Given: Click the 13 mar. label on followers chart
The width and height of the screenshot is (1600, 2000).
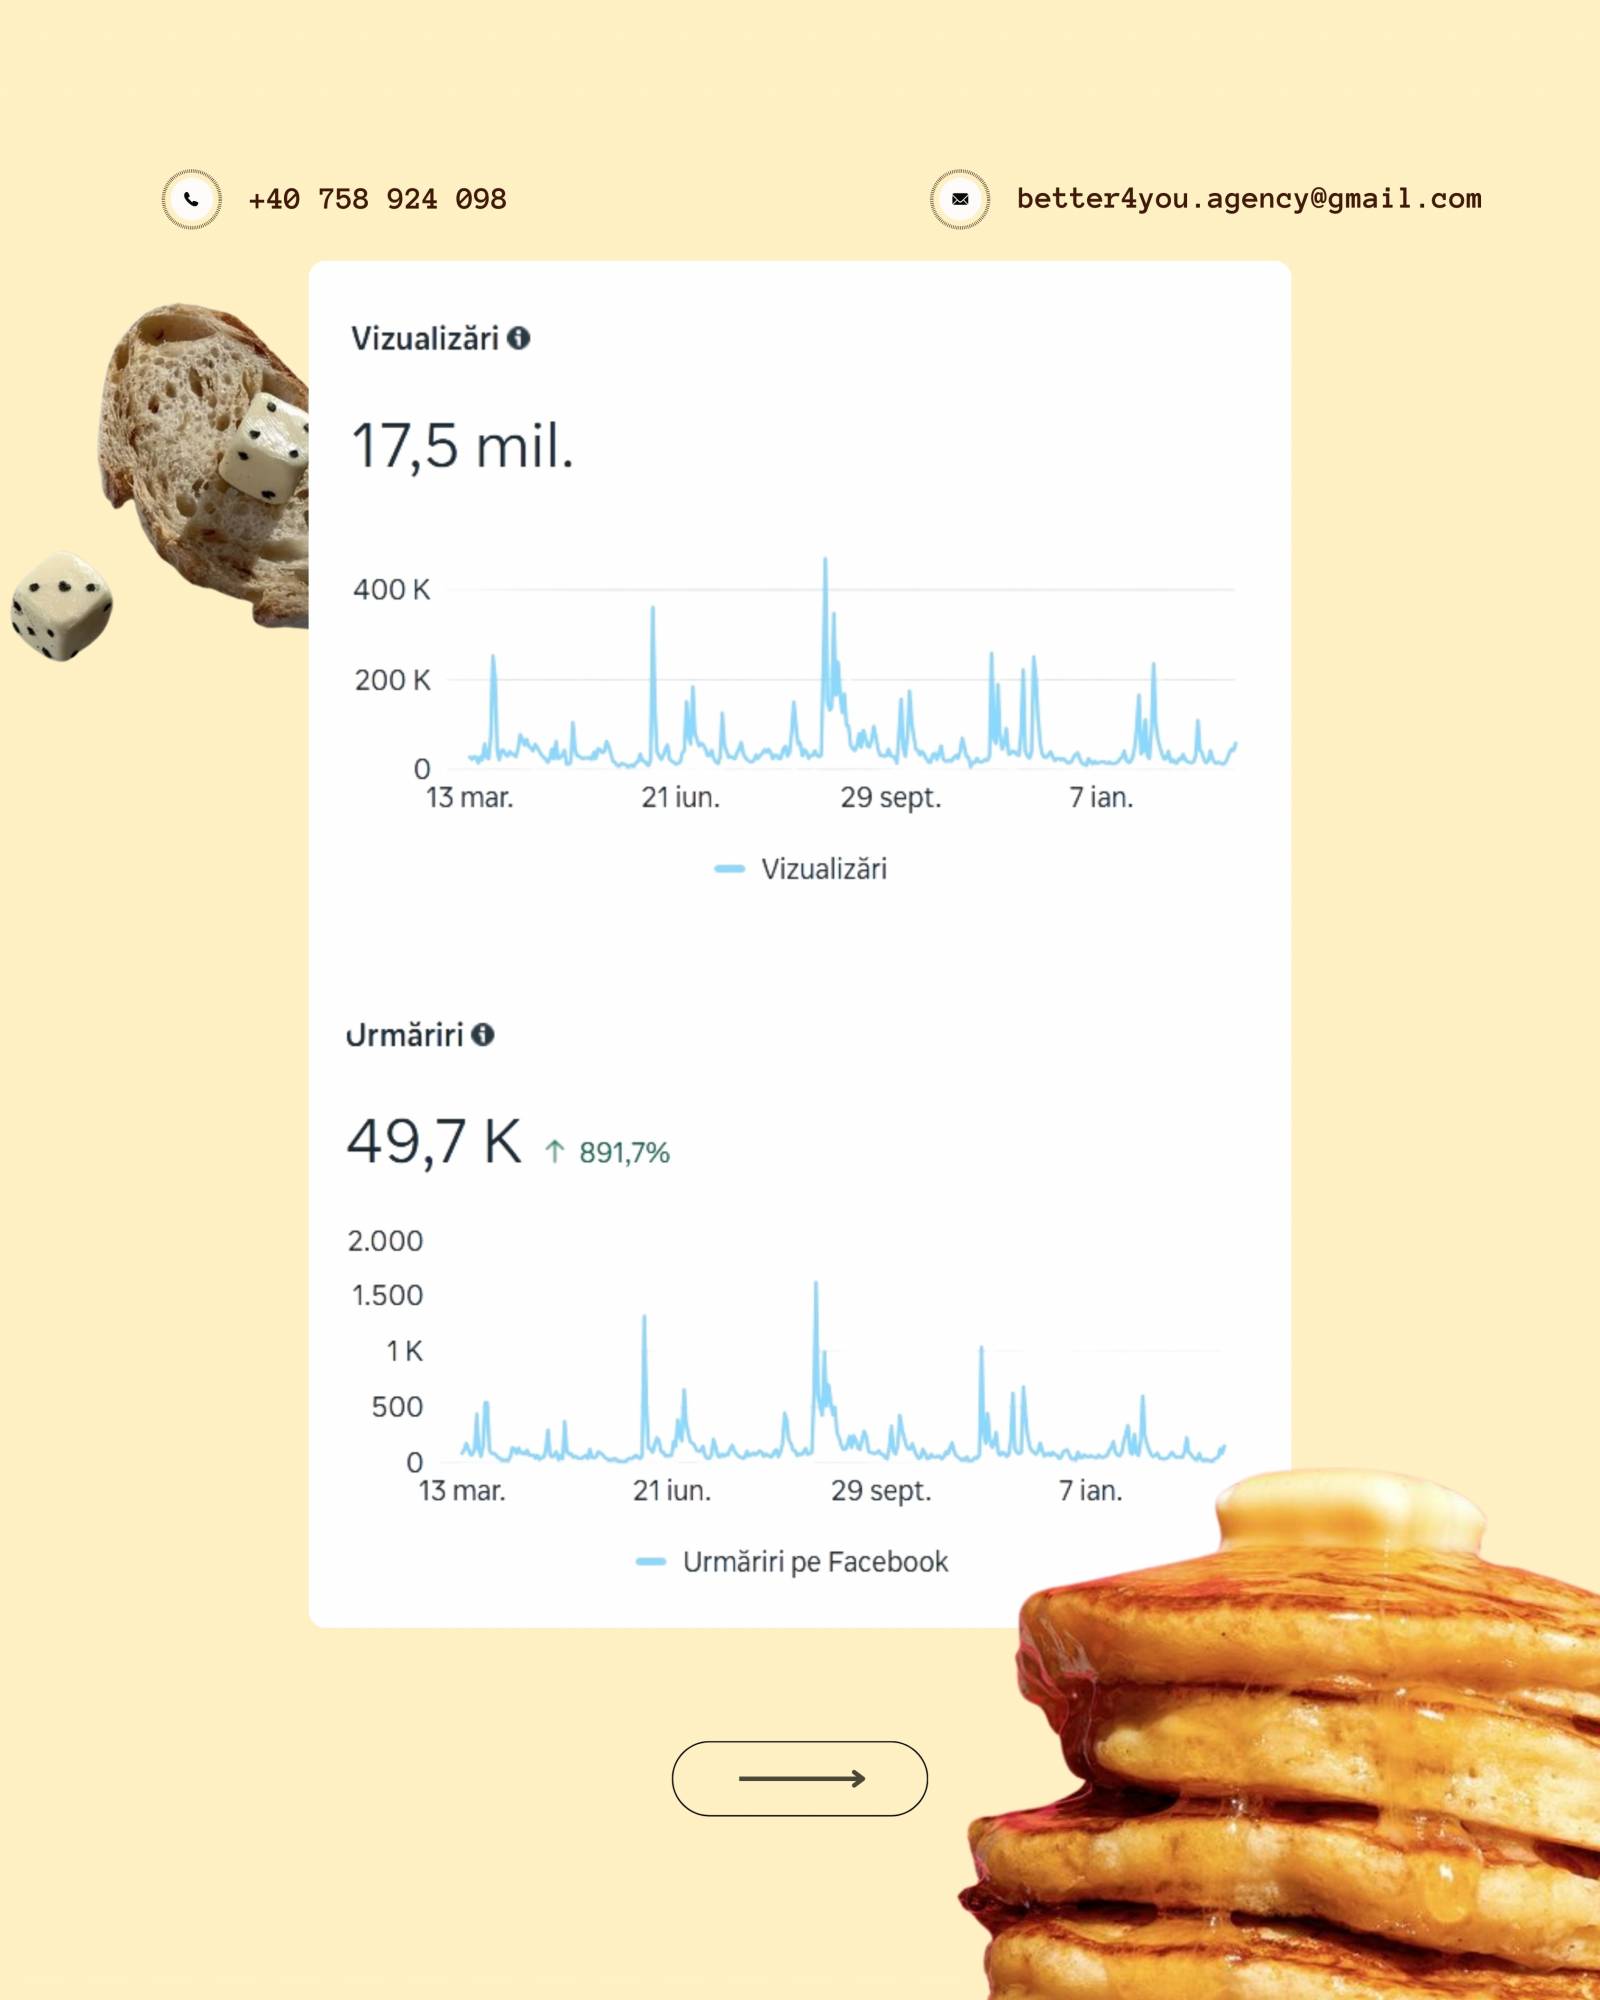Looking at the screenshot, I should [x=461, y=1490].
